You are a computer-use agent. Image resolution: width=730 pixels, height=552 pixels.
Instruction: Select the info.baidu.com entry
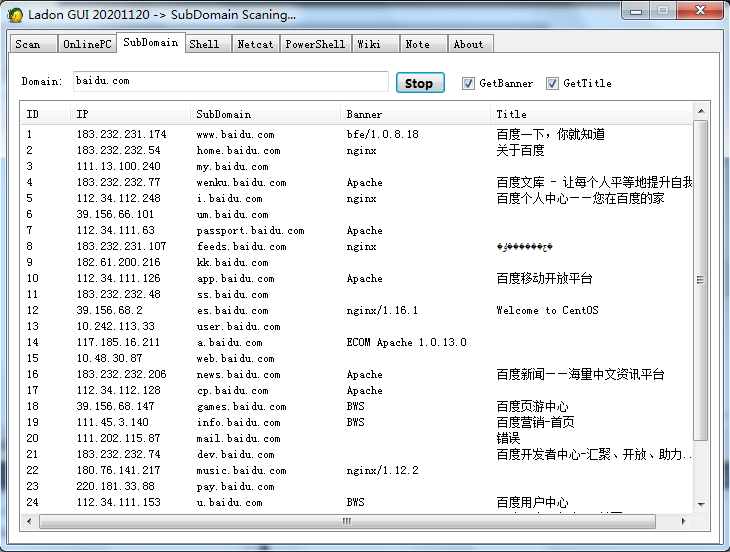357,422
